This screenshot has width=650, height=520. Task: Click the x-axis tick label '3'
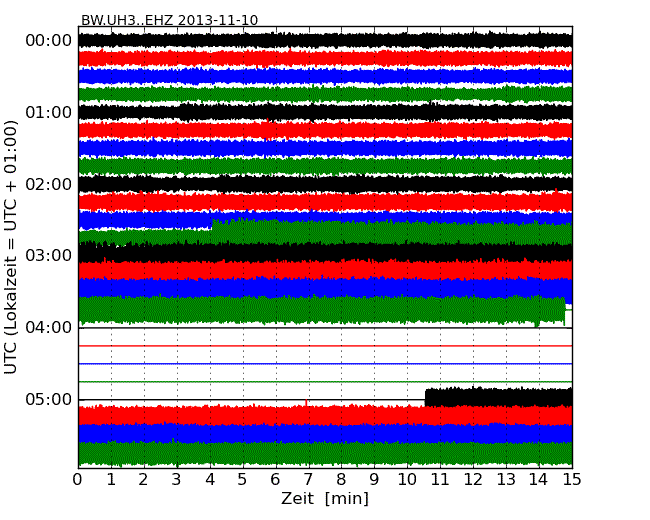point(177,480)
